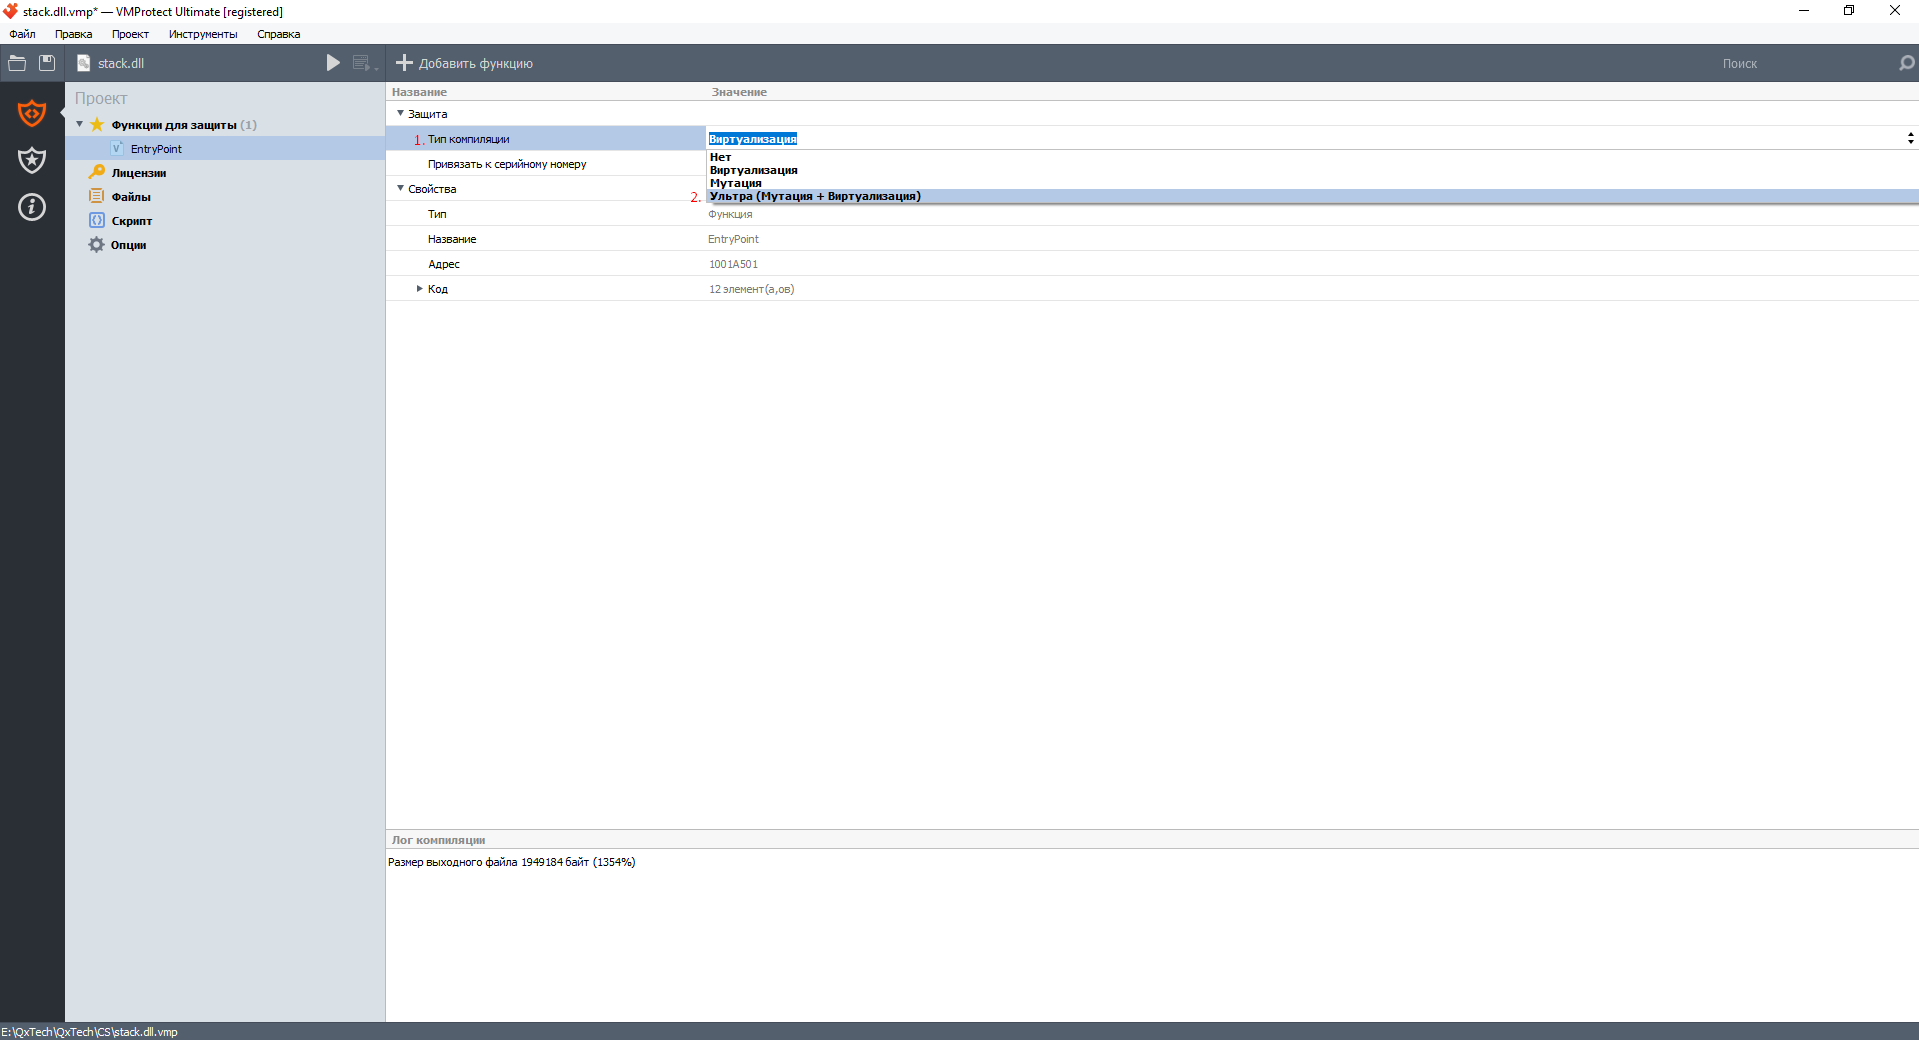Select the Скрипт script icon
Screen dimensions: 1919x1040
(97, 220)
